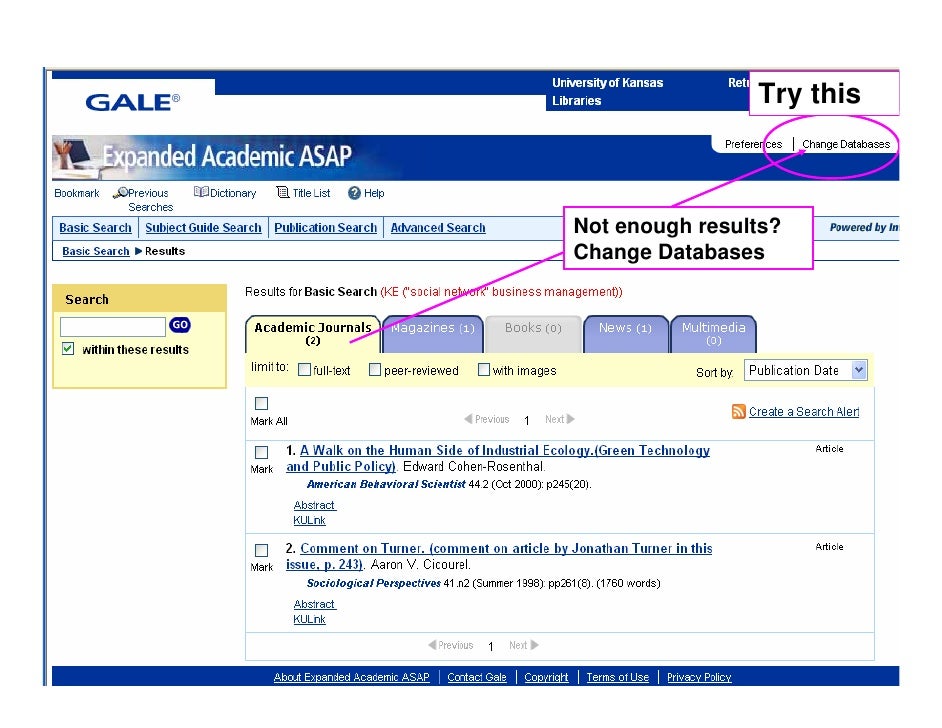This screenshot has height=728, width=942.
Task: Switch to Books tab
Action: pos(533,333)
